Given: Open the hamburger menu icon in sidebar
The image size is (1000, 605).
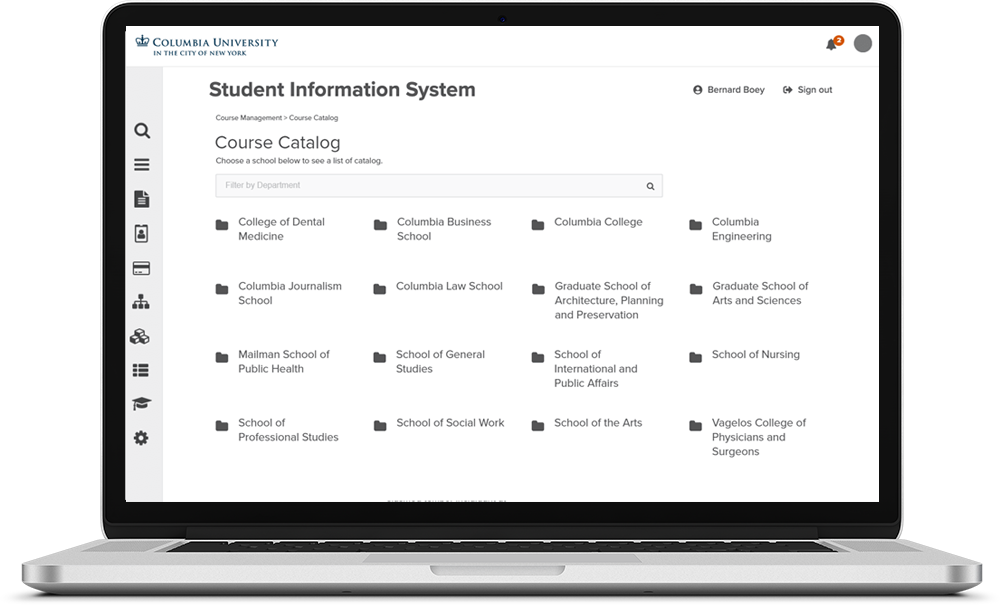Looking at the screenshot, I should tap(142, 165).
